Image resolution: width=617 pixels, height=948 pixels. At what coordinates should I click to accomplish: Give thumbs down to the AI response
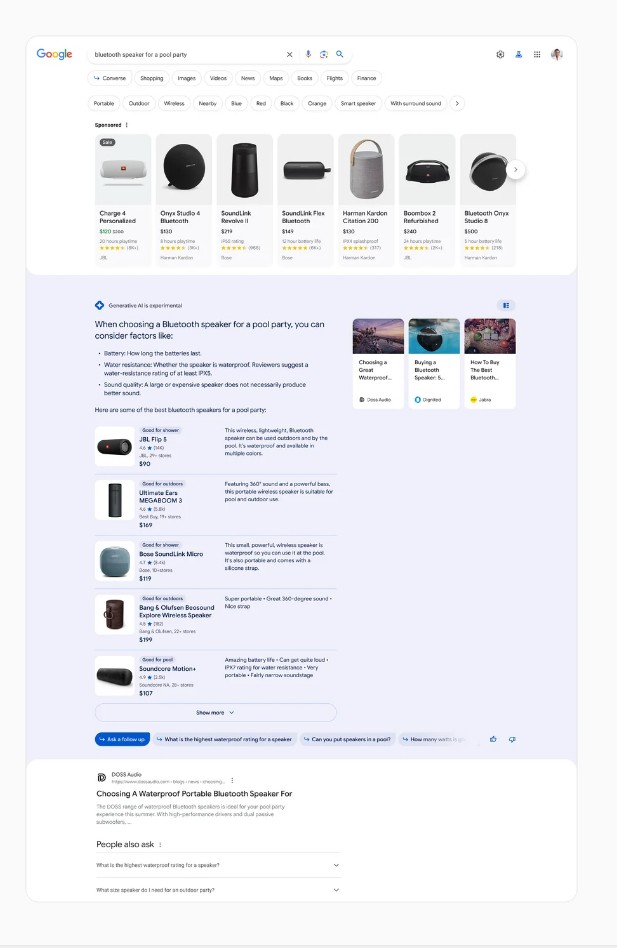click(x=512, y=739)
